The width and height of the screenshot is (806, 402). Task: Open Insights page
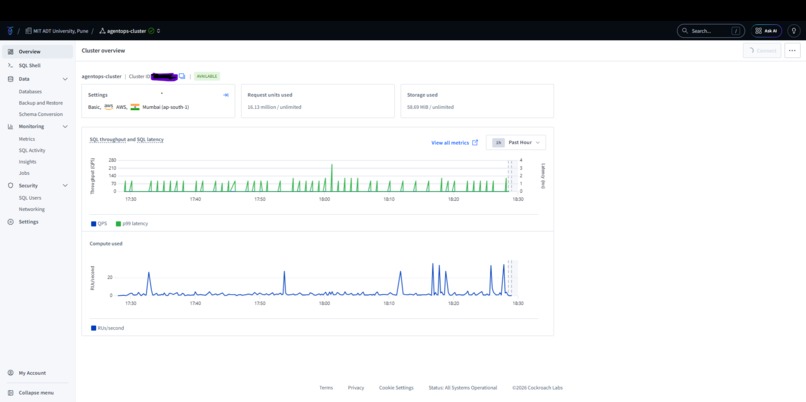[27, 161]
